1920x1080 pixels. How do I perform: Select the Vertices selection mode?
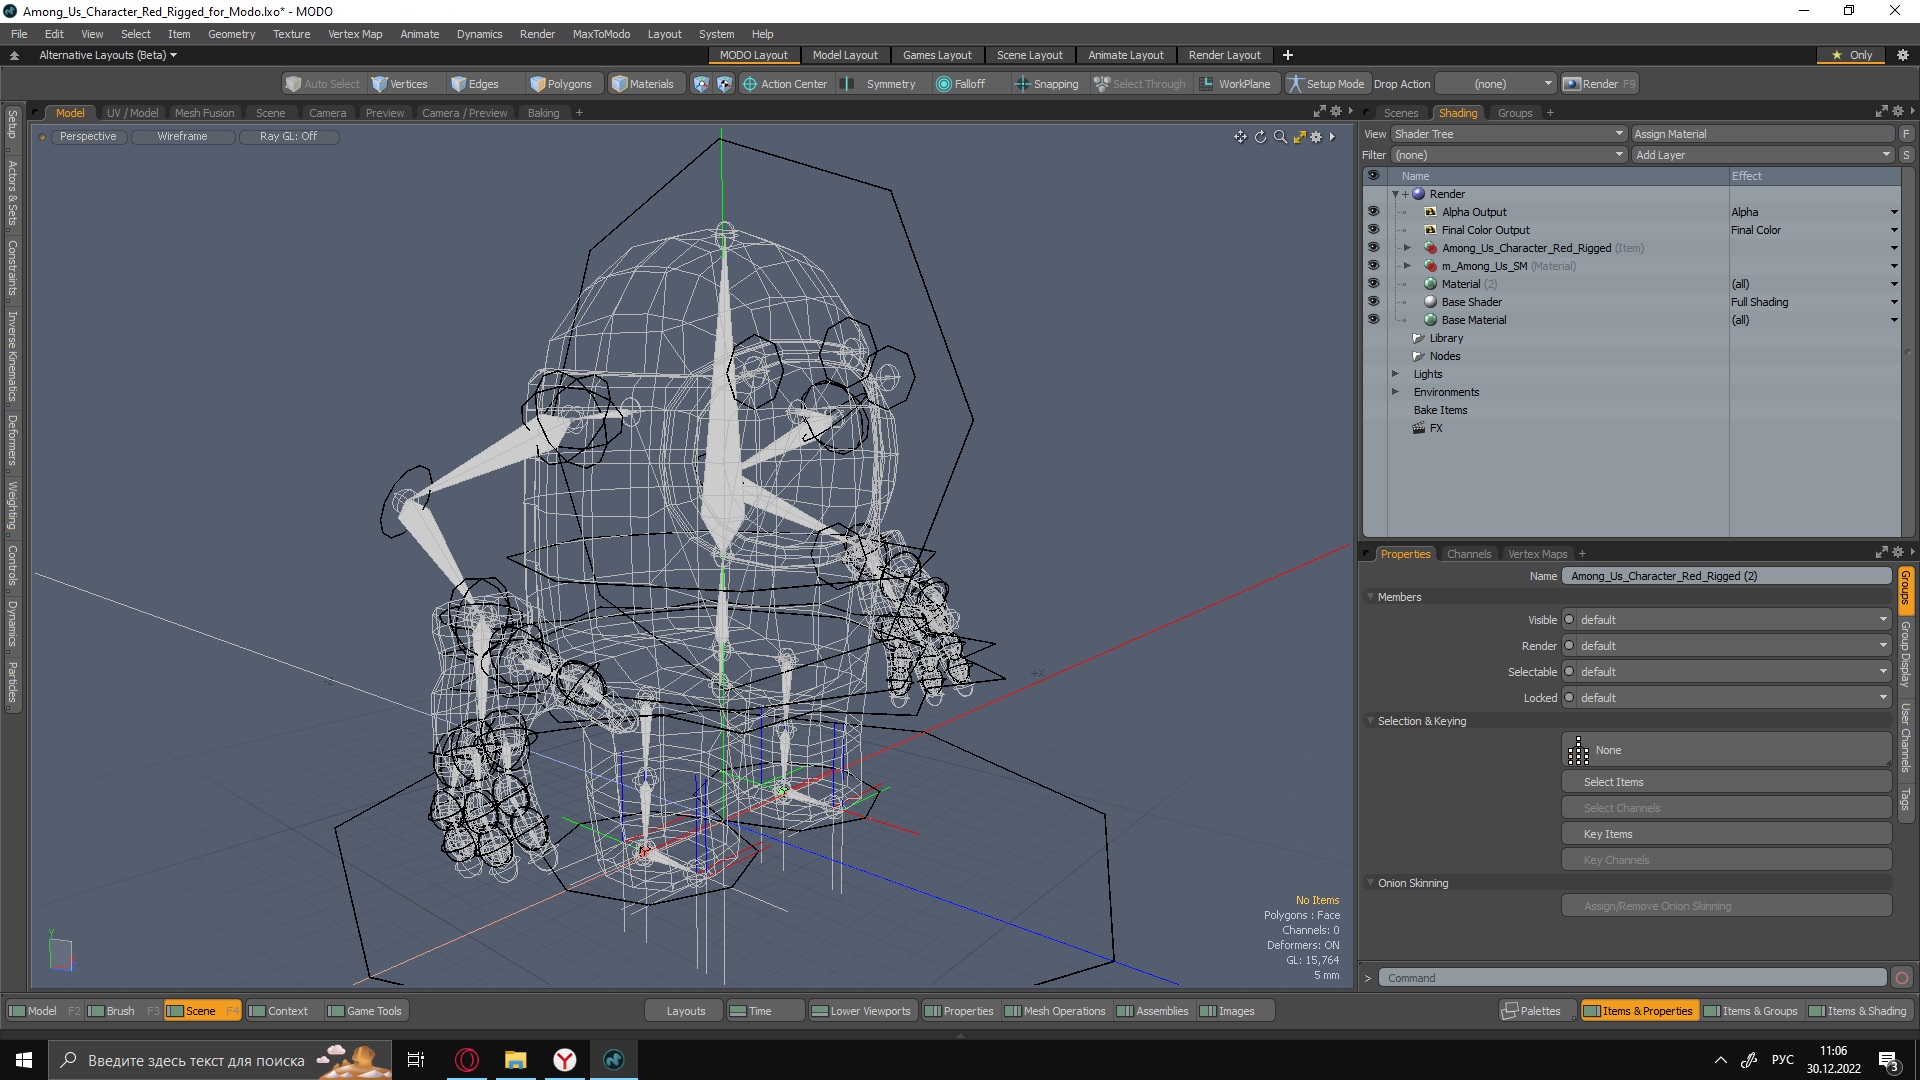[x=400, y=84]
